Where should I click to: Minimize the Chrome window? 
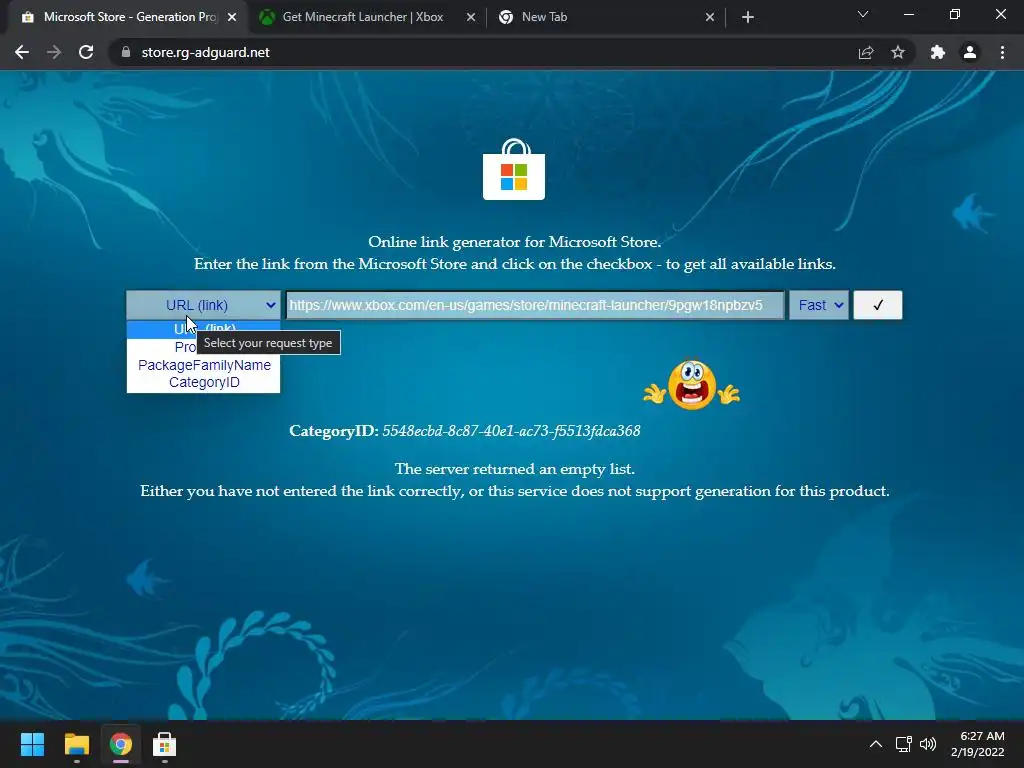(x=909, y=14)
